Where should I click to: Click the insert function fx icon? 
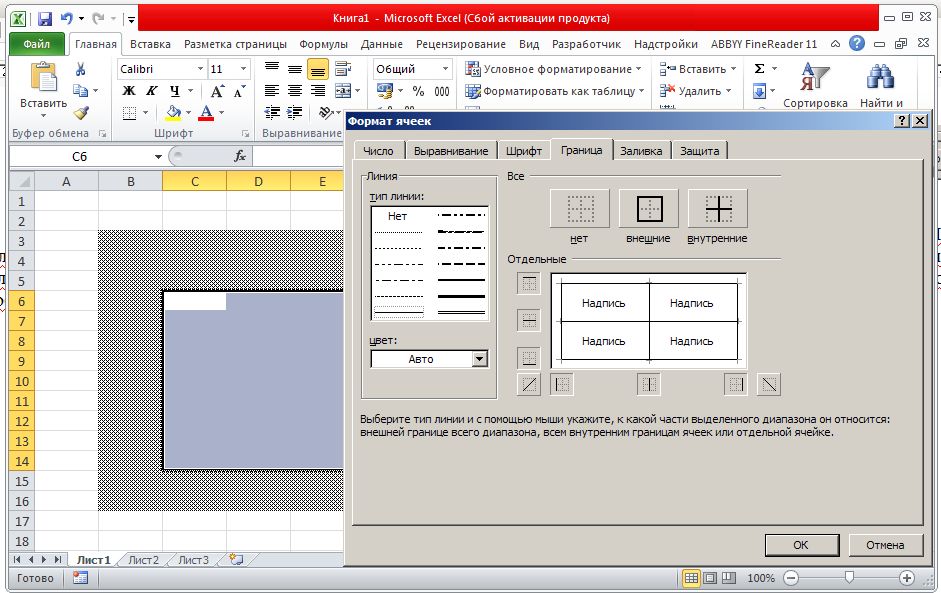(x=240, y=156)
